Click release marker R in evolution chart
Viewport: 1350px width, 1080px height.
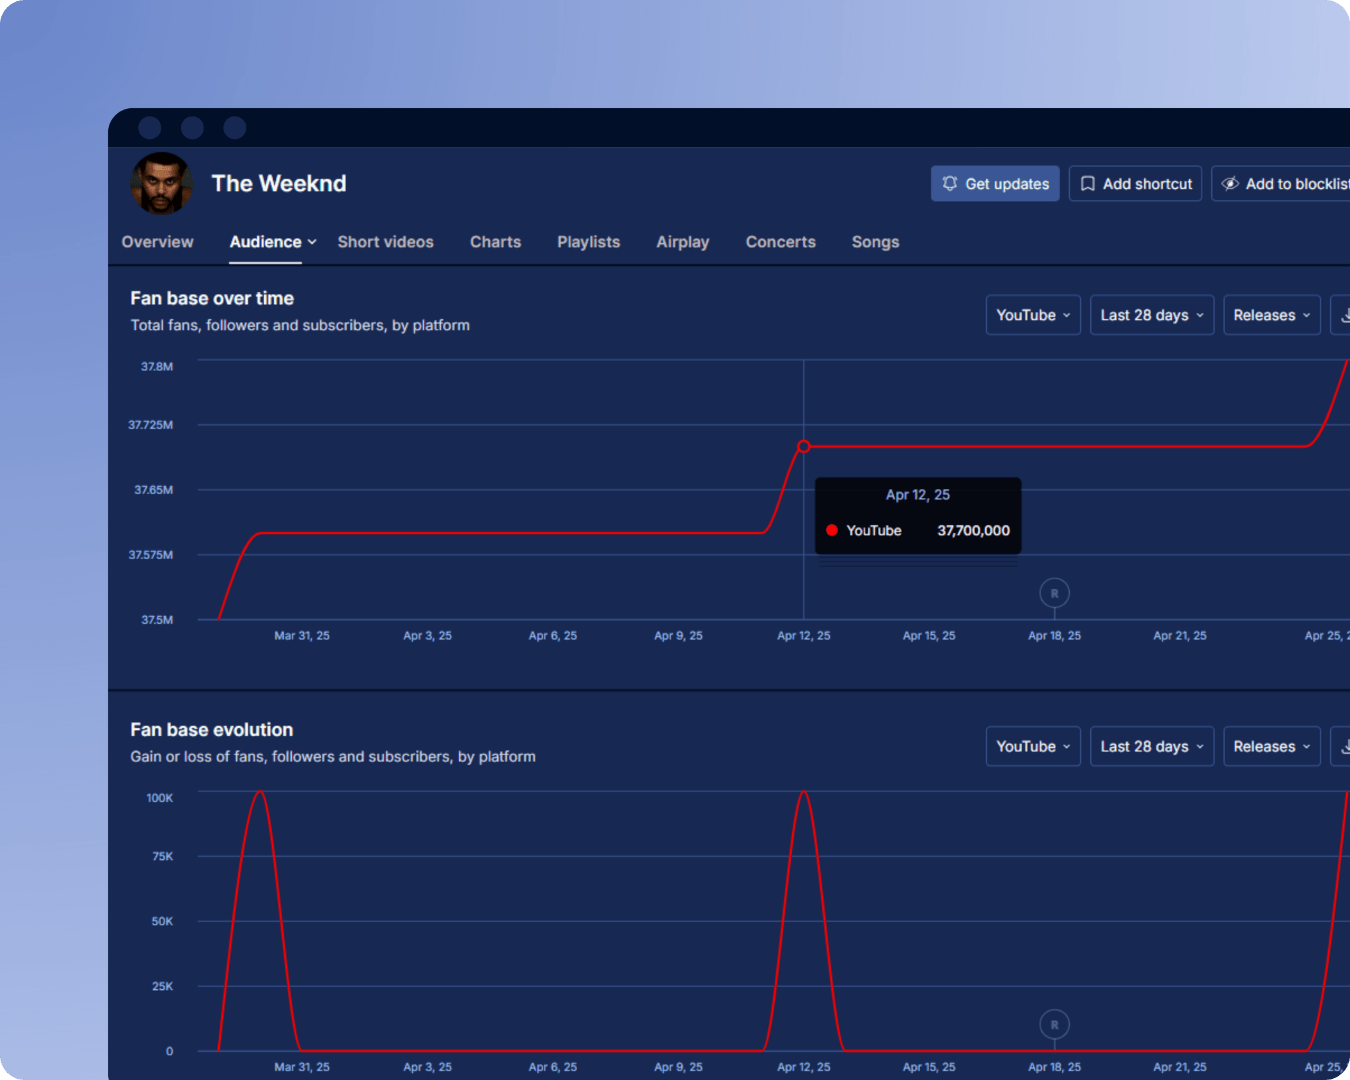(x=1054, y=1025)
